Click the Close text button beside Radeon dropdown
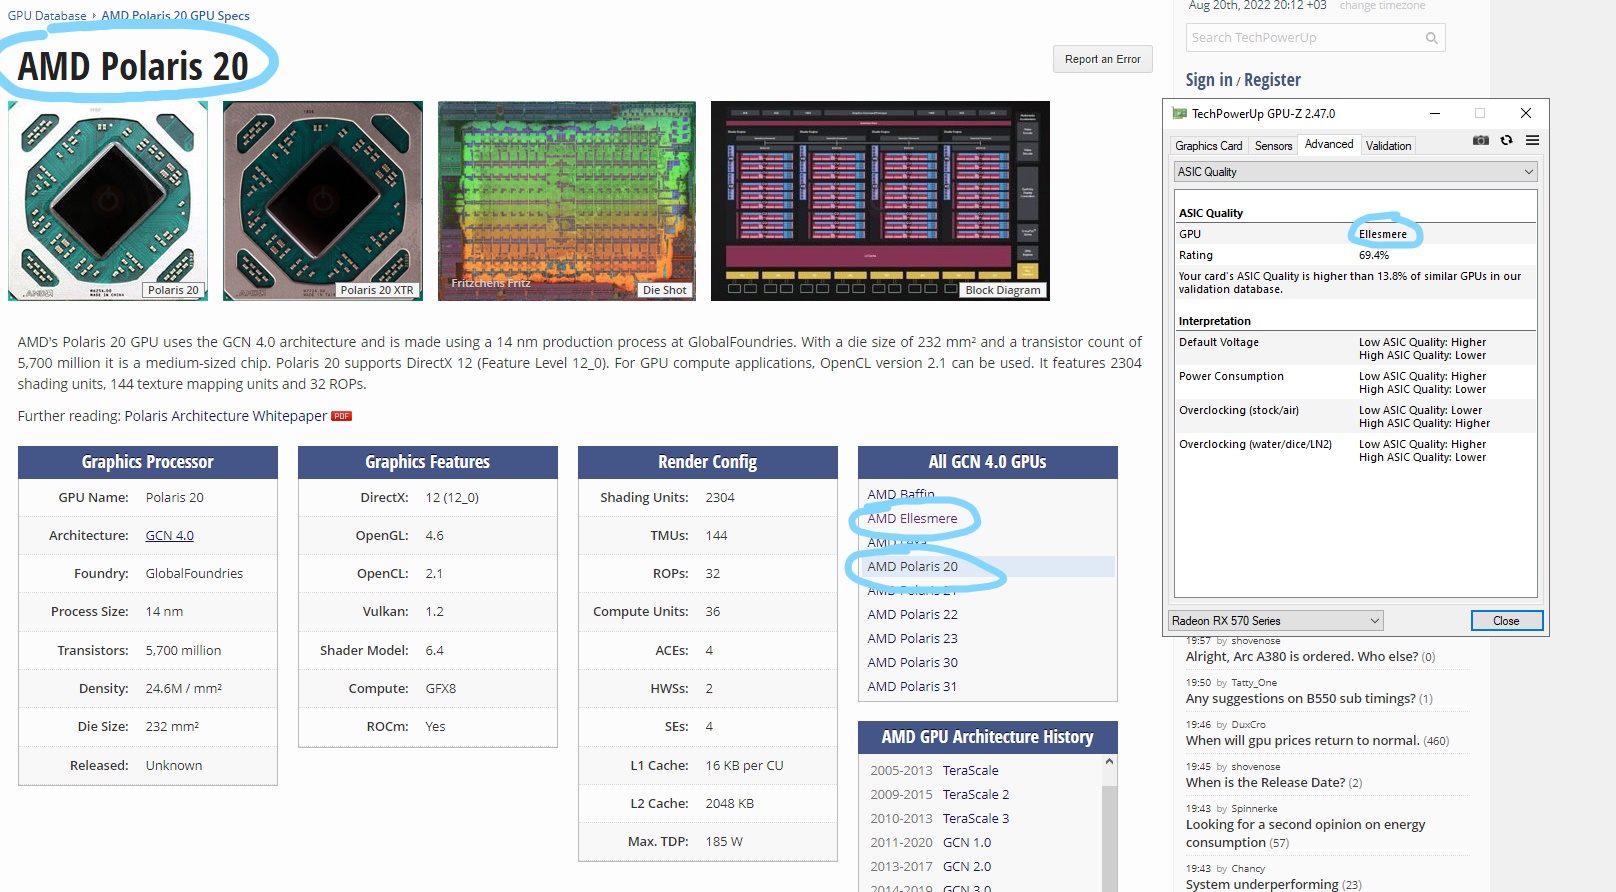1616x892 pixels. pyautogui.click(x=1506, y=621)
